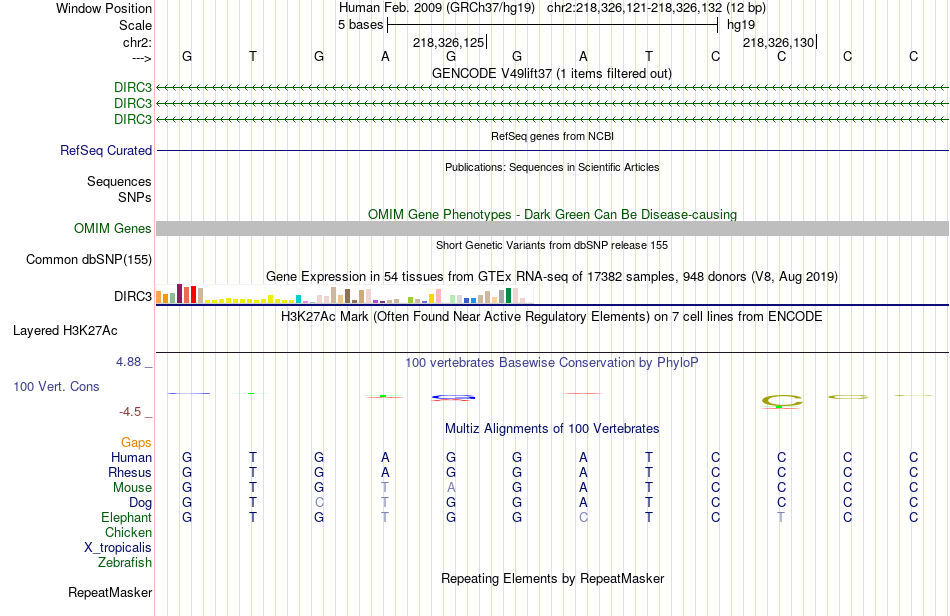The width and height of the screenshot is (950, 616).
Task: Click the orange 'Gaps' row label
Action: pyautogui.click(x=136, y=443)
